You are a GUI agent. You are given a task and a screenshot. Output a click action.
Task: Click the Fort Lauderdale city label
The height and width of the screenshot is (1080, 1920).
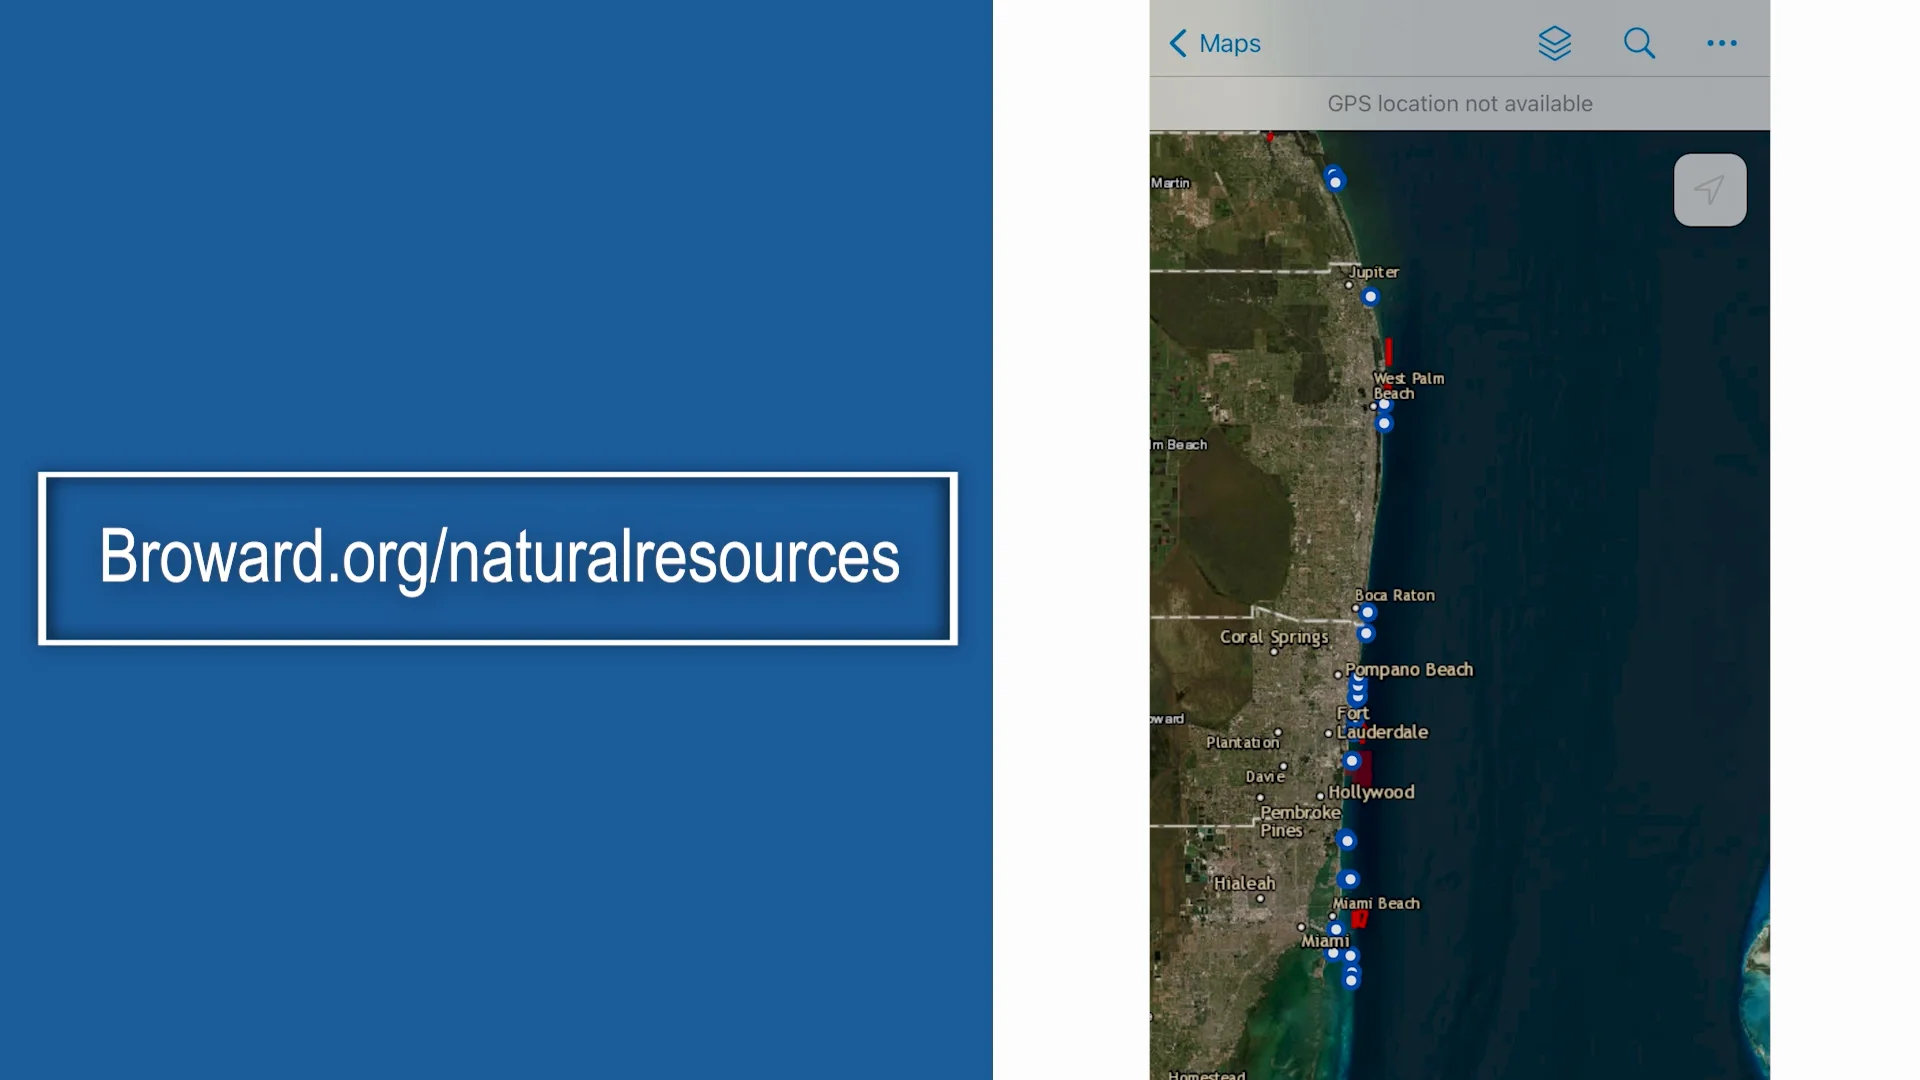click(x=1381, y=731)
